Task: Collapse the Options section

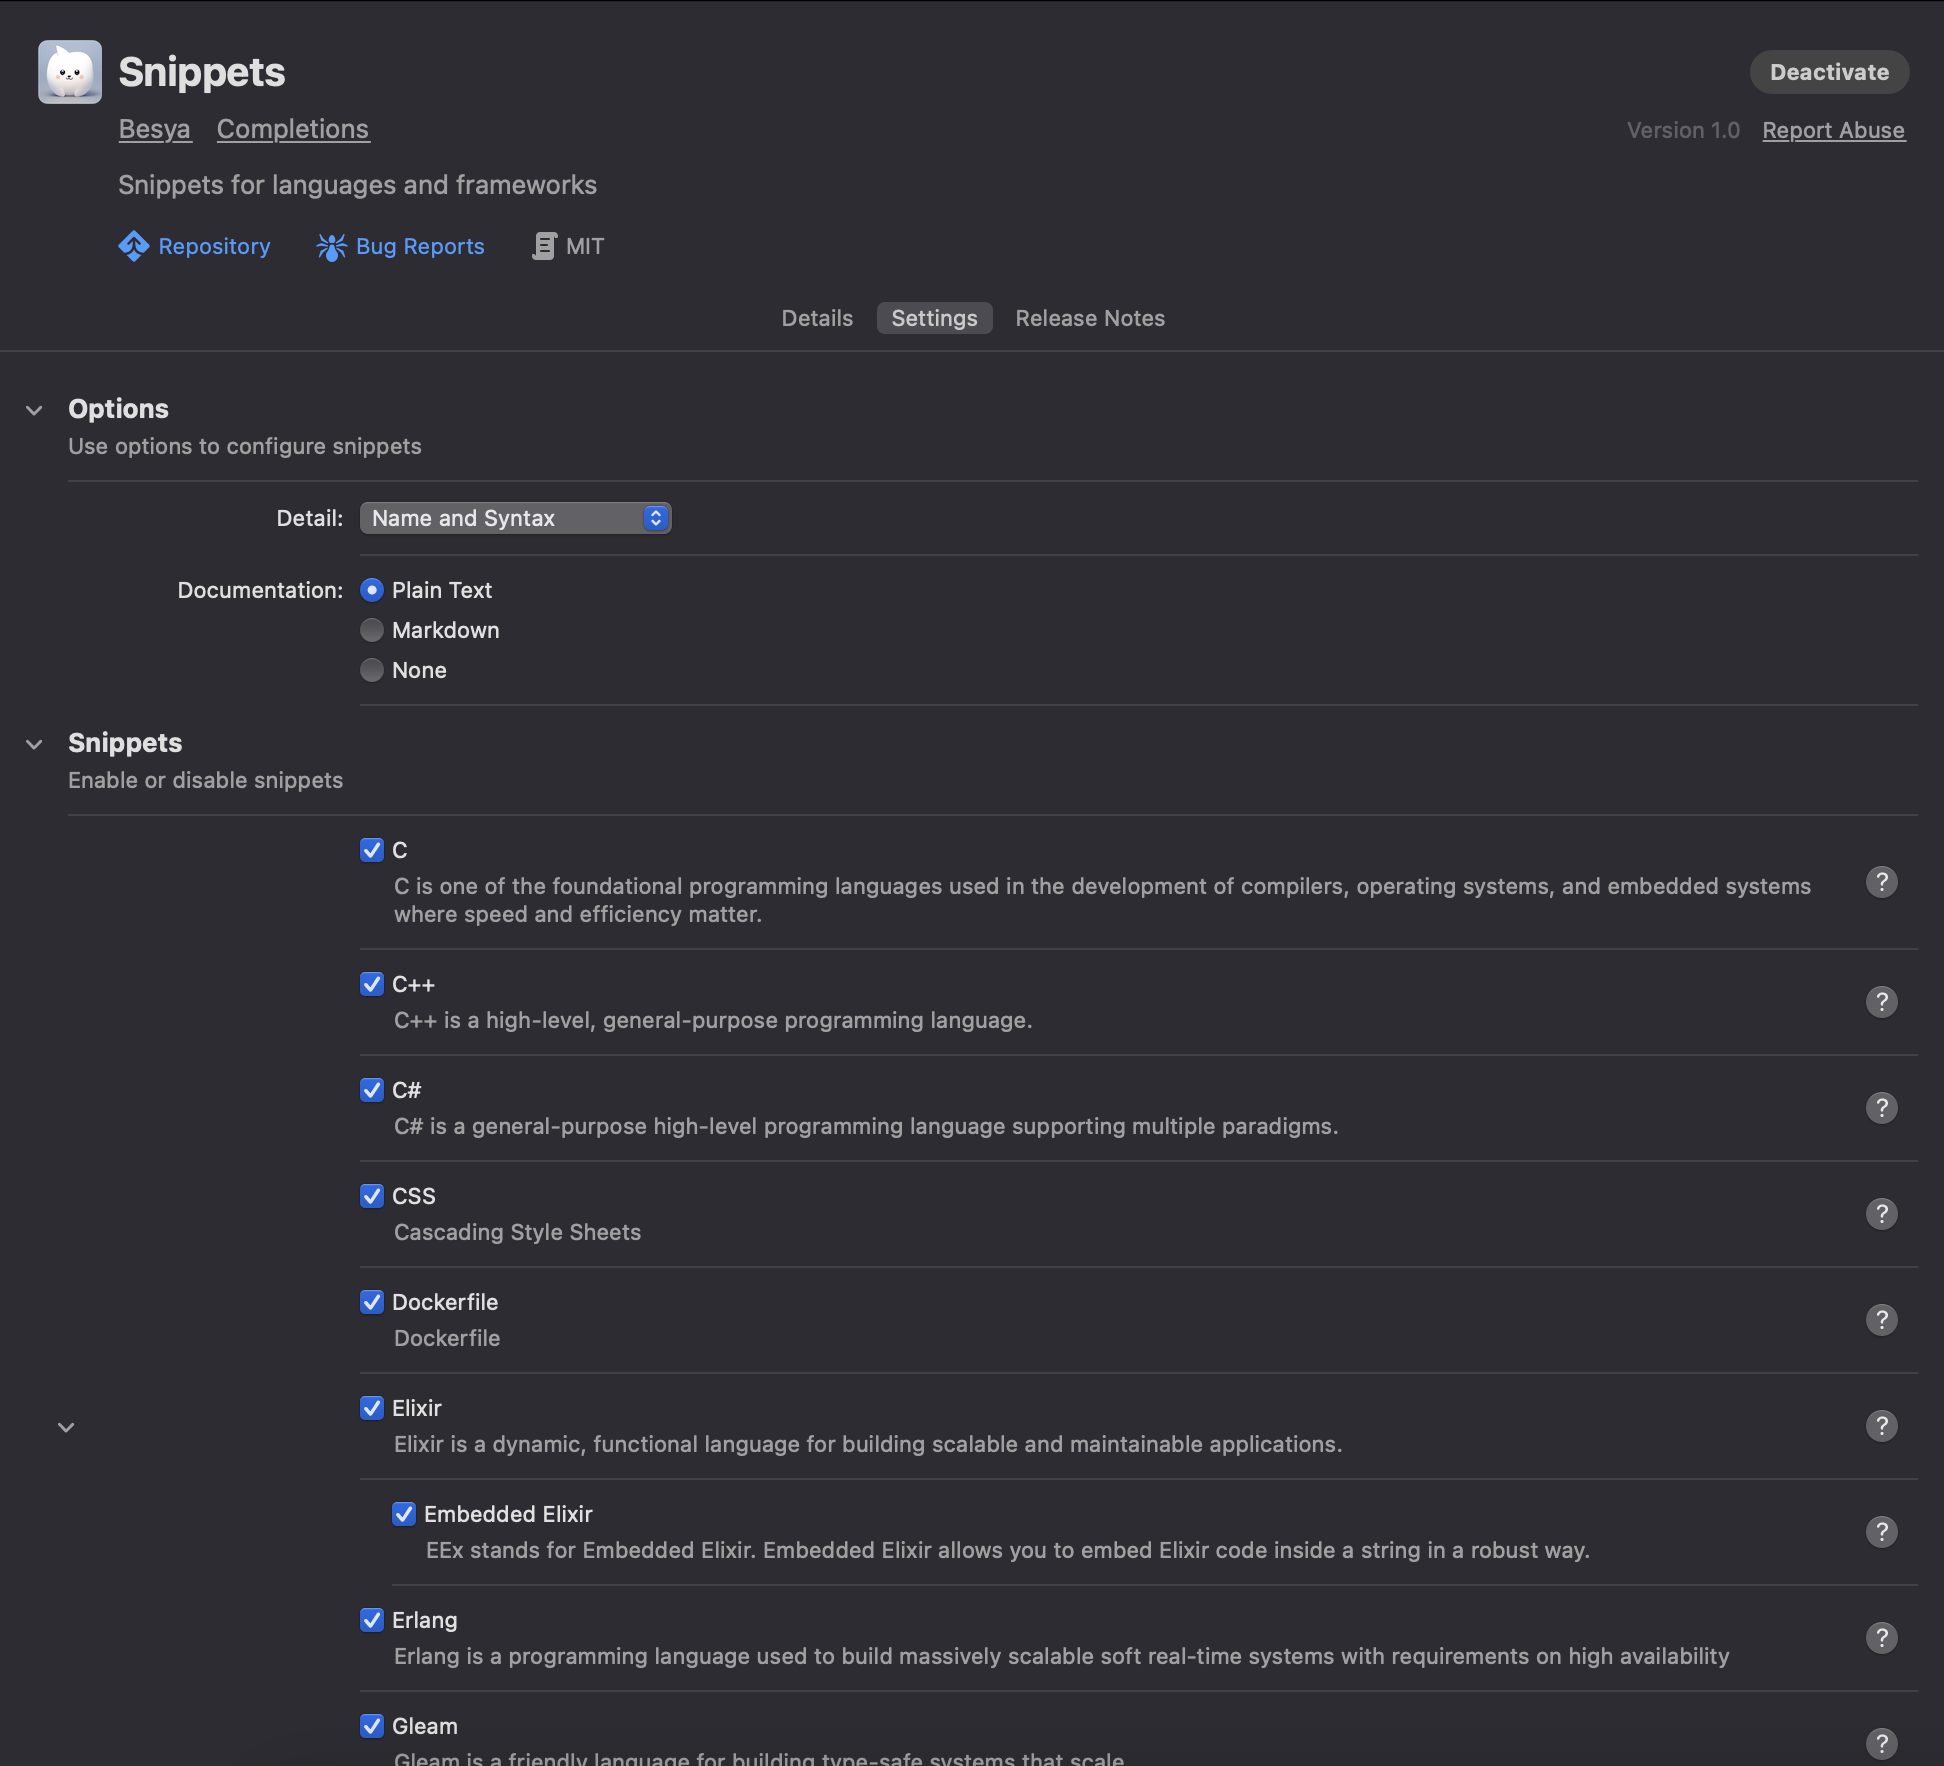Action: coord(34,410)
